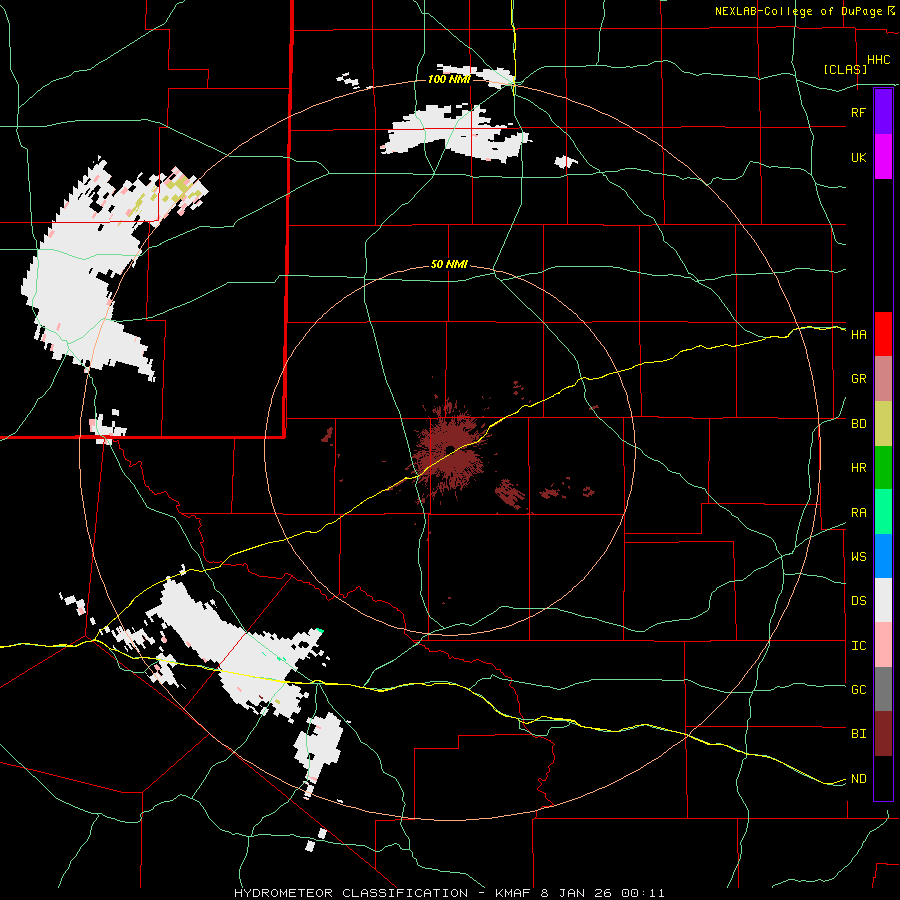
Task: Click the light pink IC ice crystals swatch
Action: click(883, 645)
